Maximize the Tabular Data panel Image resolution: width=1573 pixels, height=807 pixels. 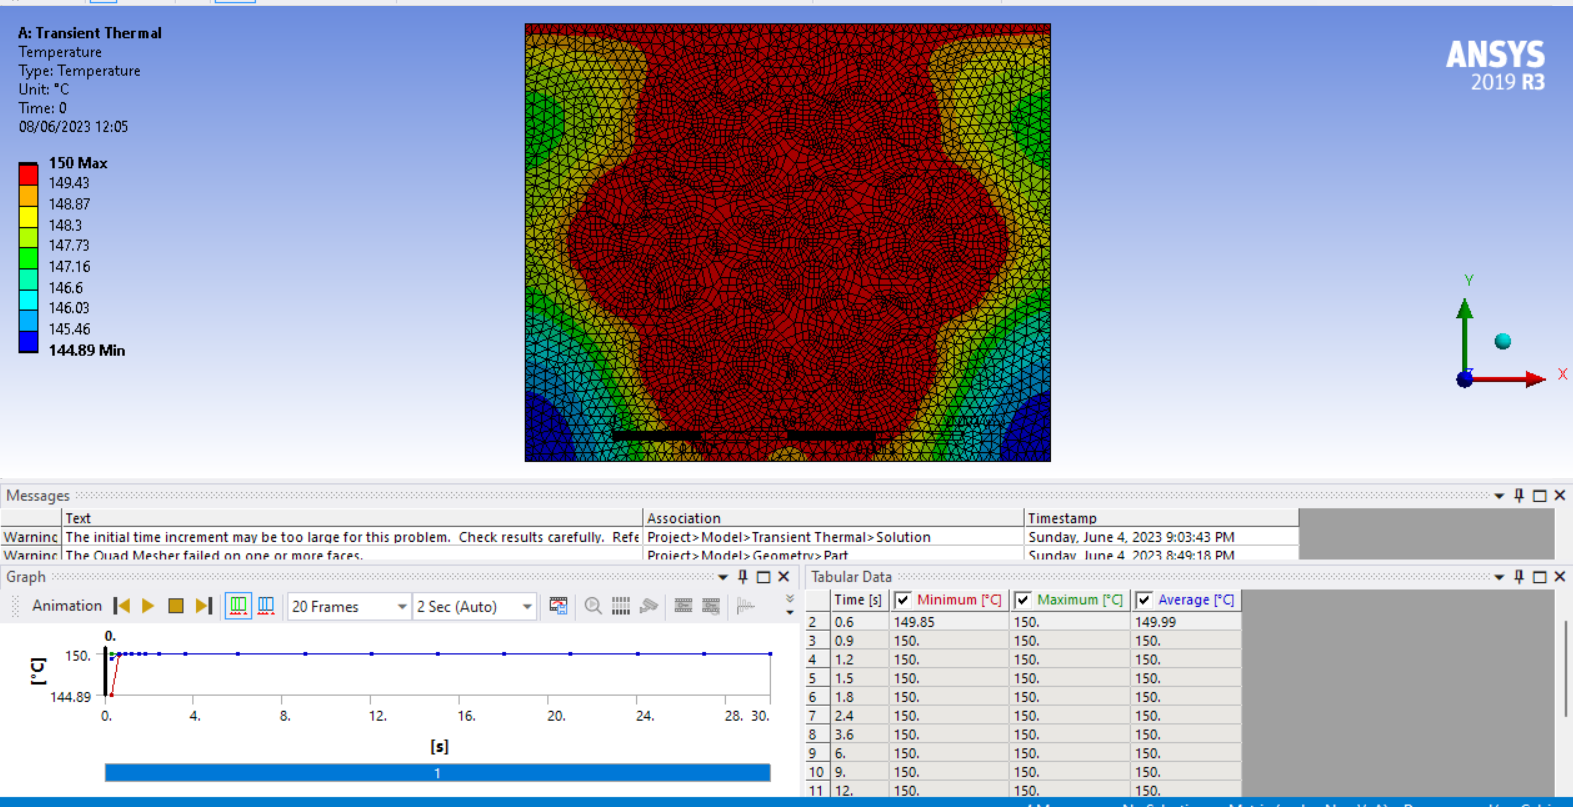1540,577
